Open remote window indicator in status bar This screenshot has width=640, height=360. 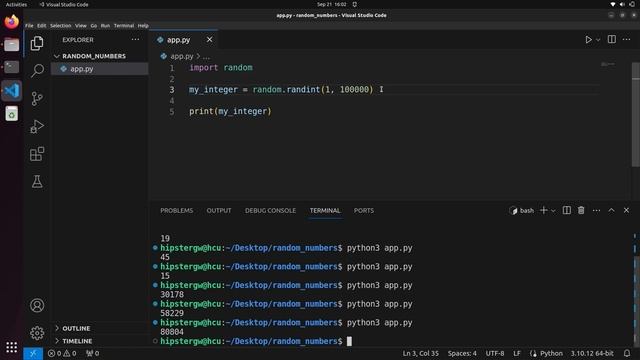[x=33, y=353]
